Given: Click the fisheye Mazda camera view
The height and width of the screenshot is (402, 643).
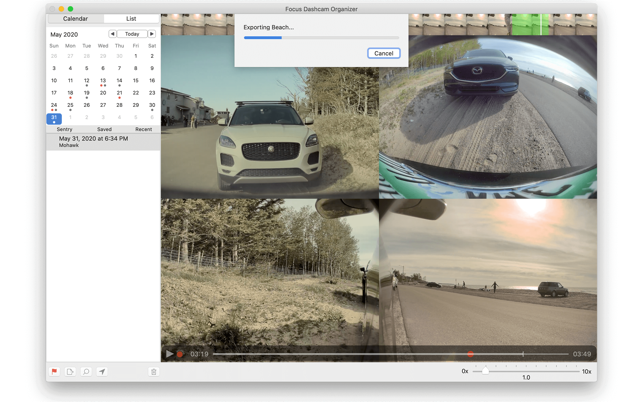Looking at the screenshot, I should (488, 117).
